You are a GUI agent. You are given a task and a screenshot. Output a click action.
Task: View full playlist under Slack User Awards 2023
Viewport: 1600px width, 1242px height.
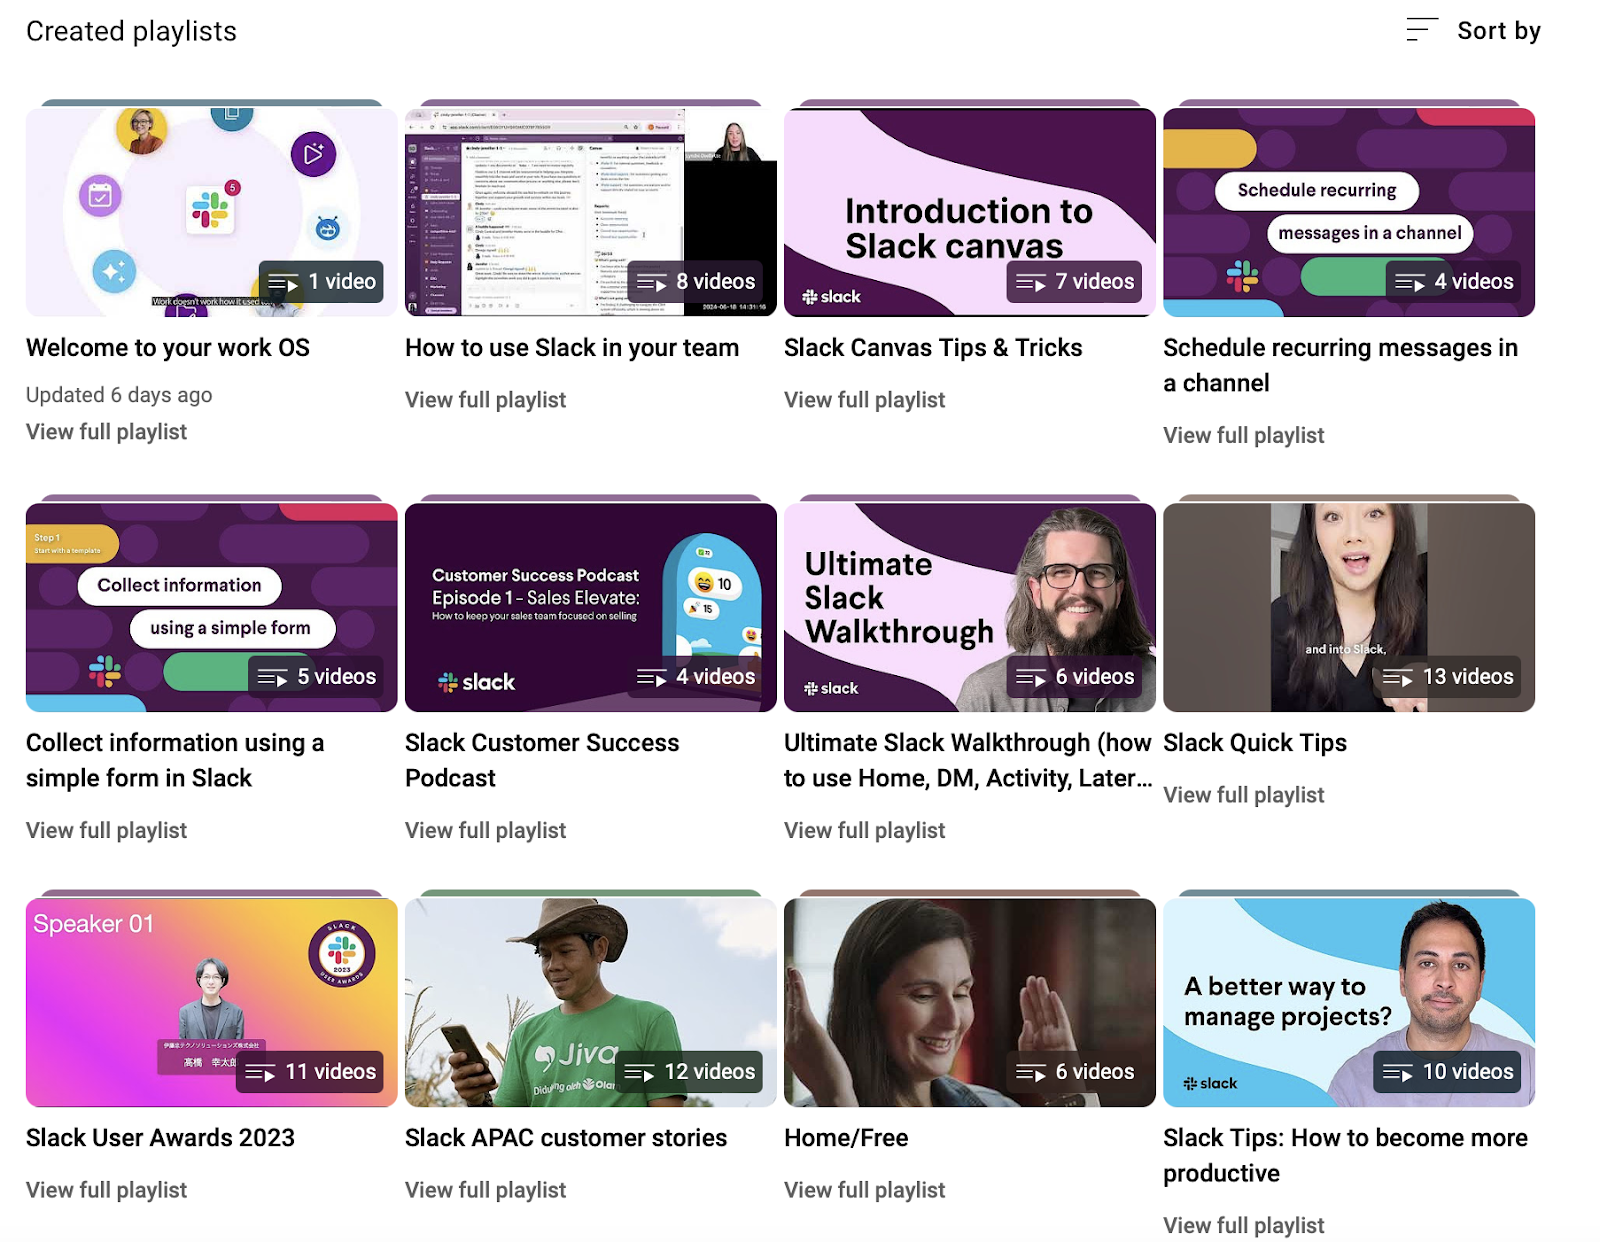pyautogui.click(x=106, y=1190)
